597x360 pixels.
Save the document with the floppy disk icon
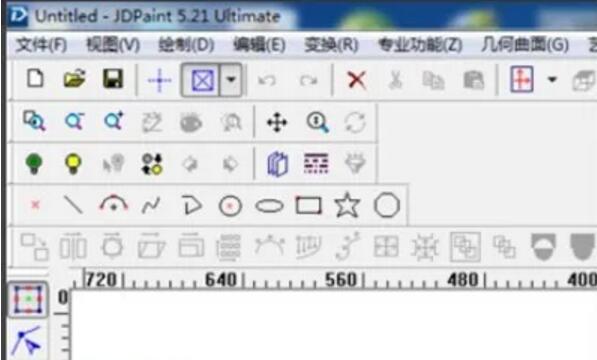(113, 79)
